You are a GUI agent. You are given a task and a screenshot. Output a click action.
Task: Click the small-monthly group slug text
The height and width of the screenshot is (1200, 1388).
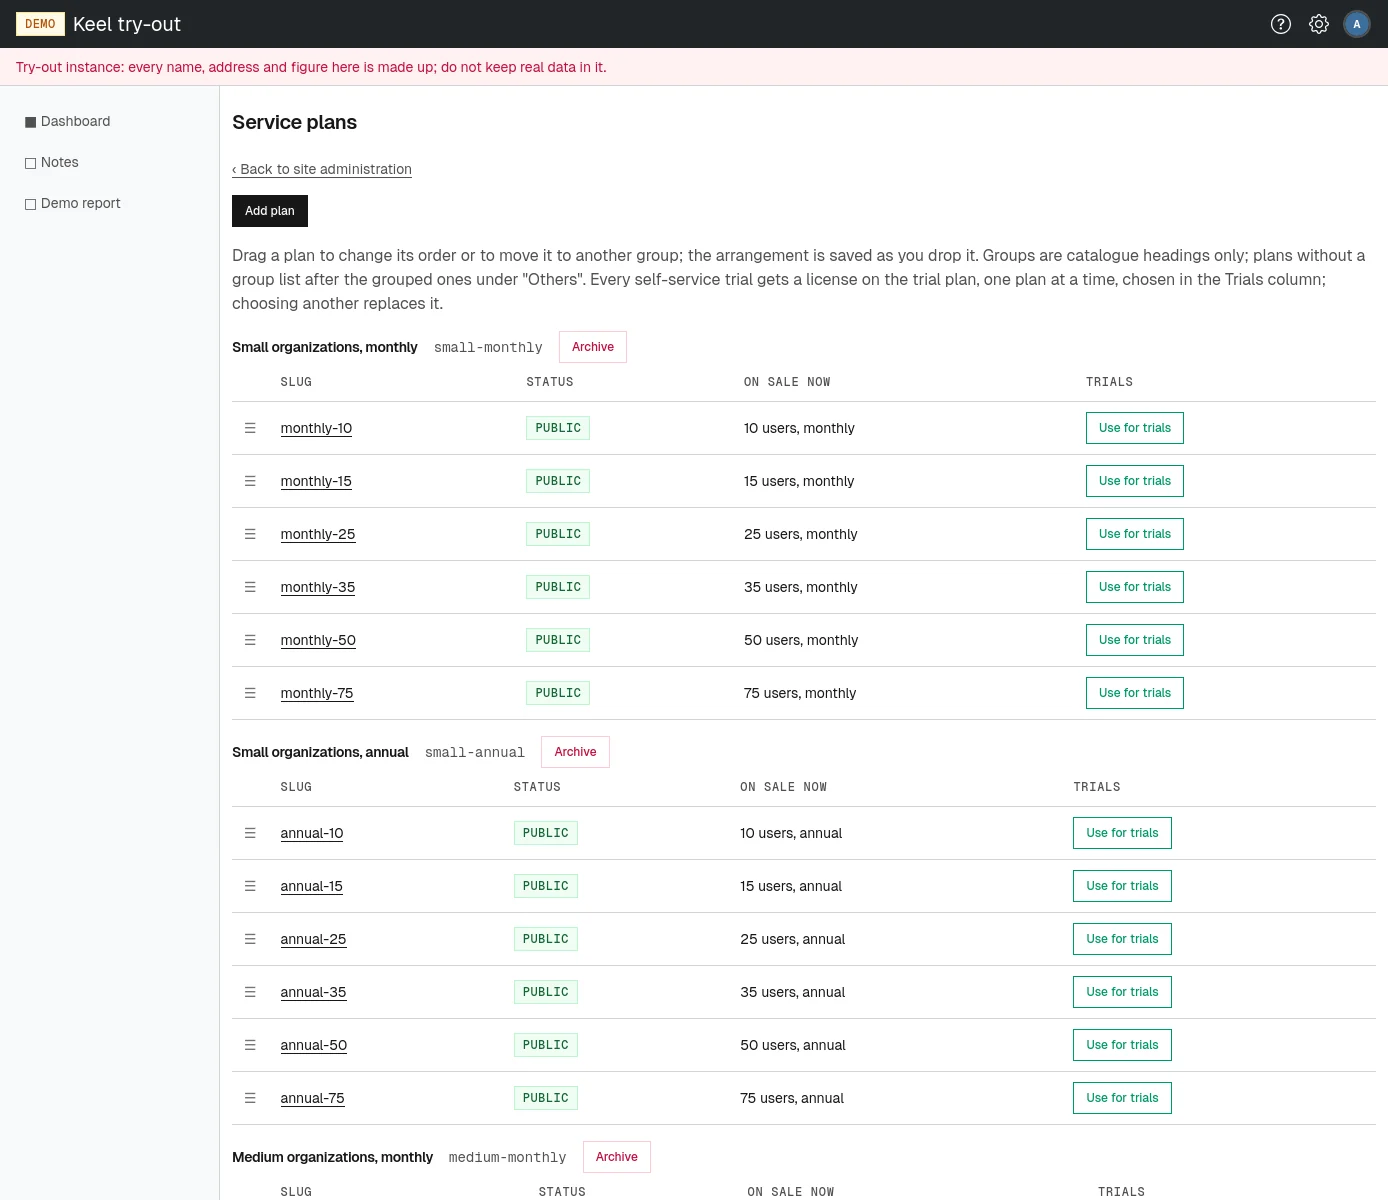[x=488, y=347]
